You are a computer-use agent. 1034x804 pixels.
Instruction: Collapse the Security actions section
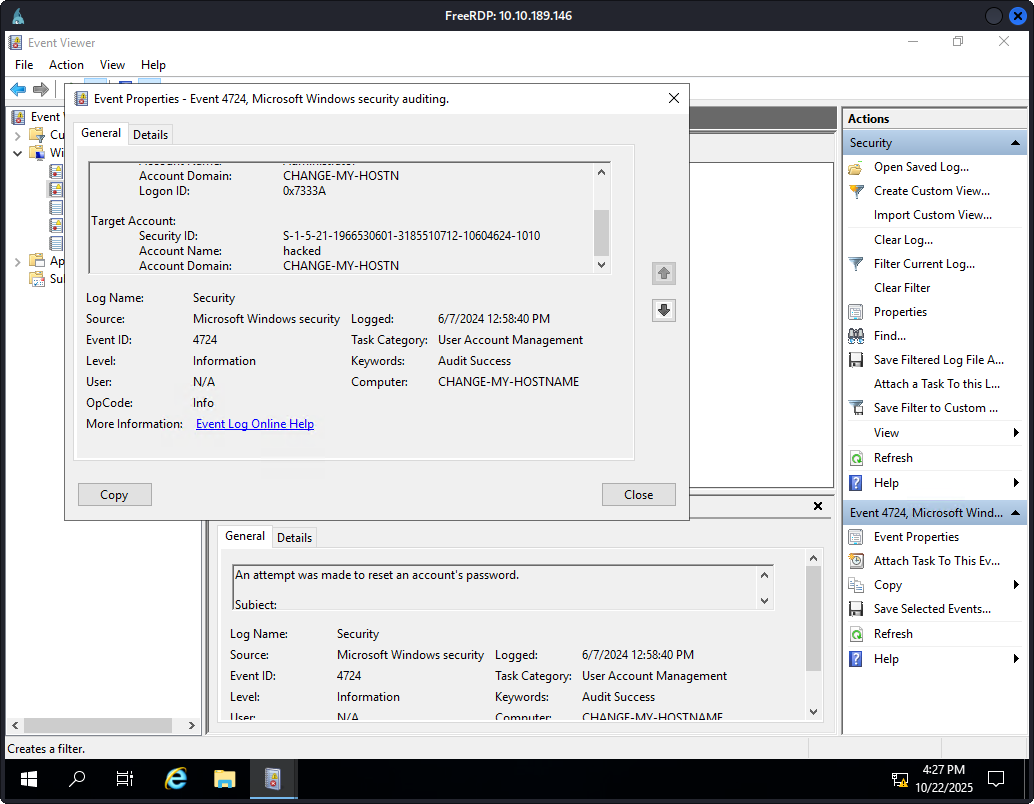pos(1016,143)
